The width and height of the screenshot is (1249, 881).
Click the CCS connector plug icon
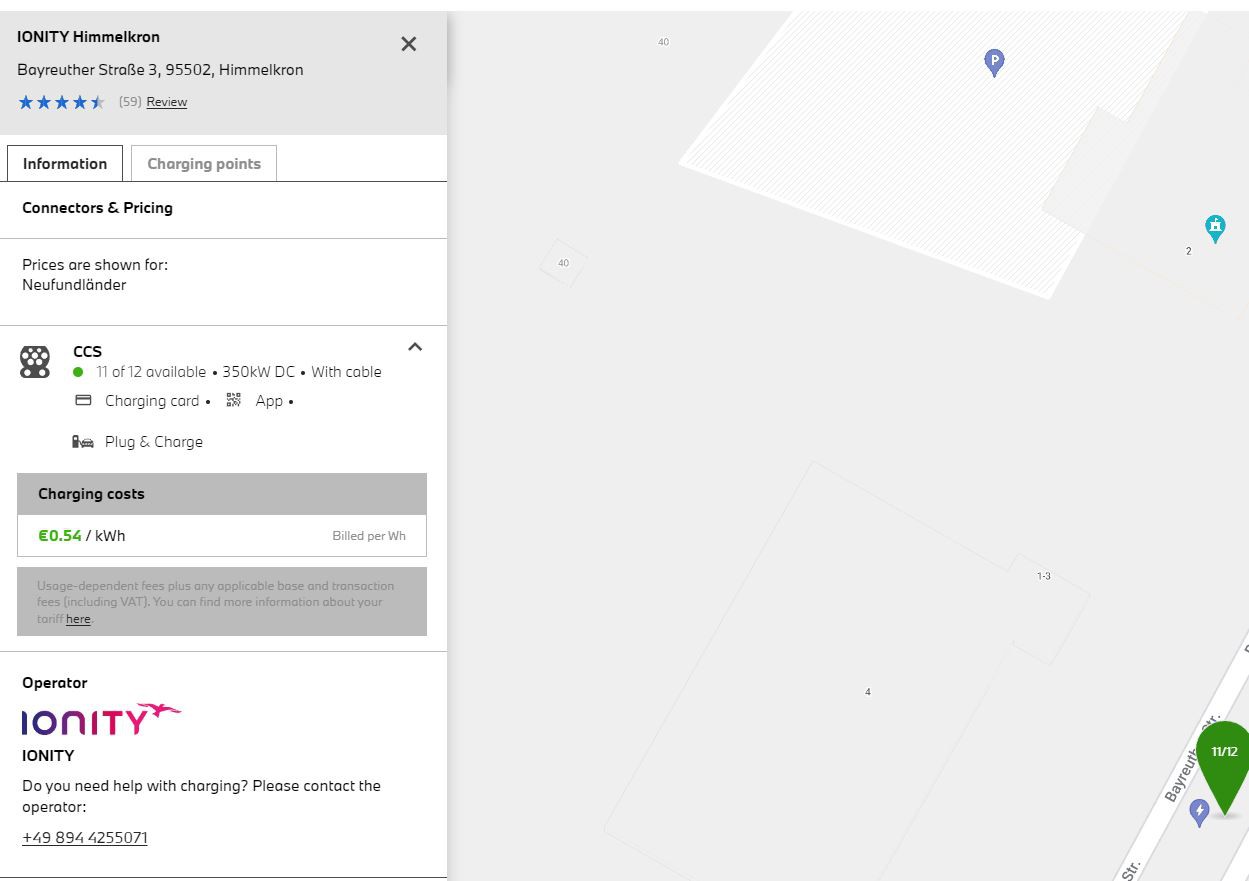point(35,361)
